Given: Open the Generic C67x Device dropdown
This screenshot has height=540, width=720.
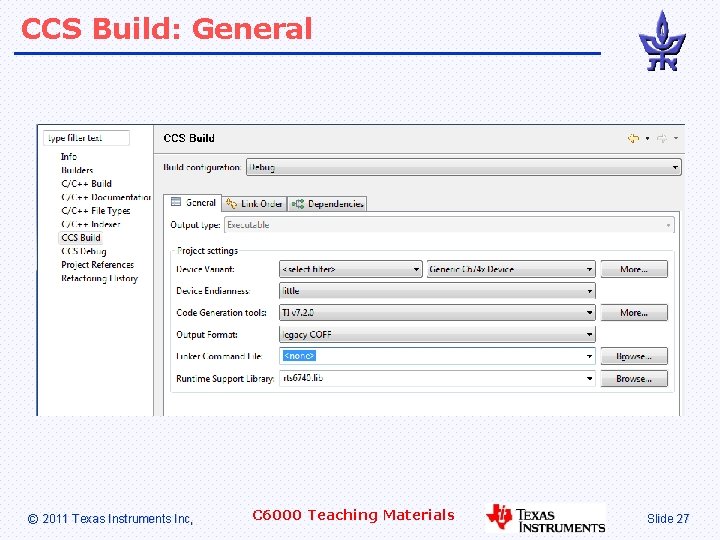Looking at the screenshot, I should (511, 269).
